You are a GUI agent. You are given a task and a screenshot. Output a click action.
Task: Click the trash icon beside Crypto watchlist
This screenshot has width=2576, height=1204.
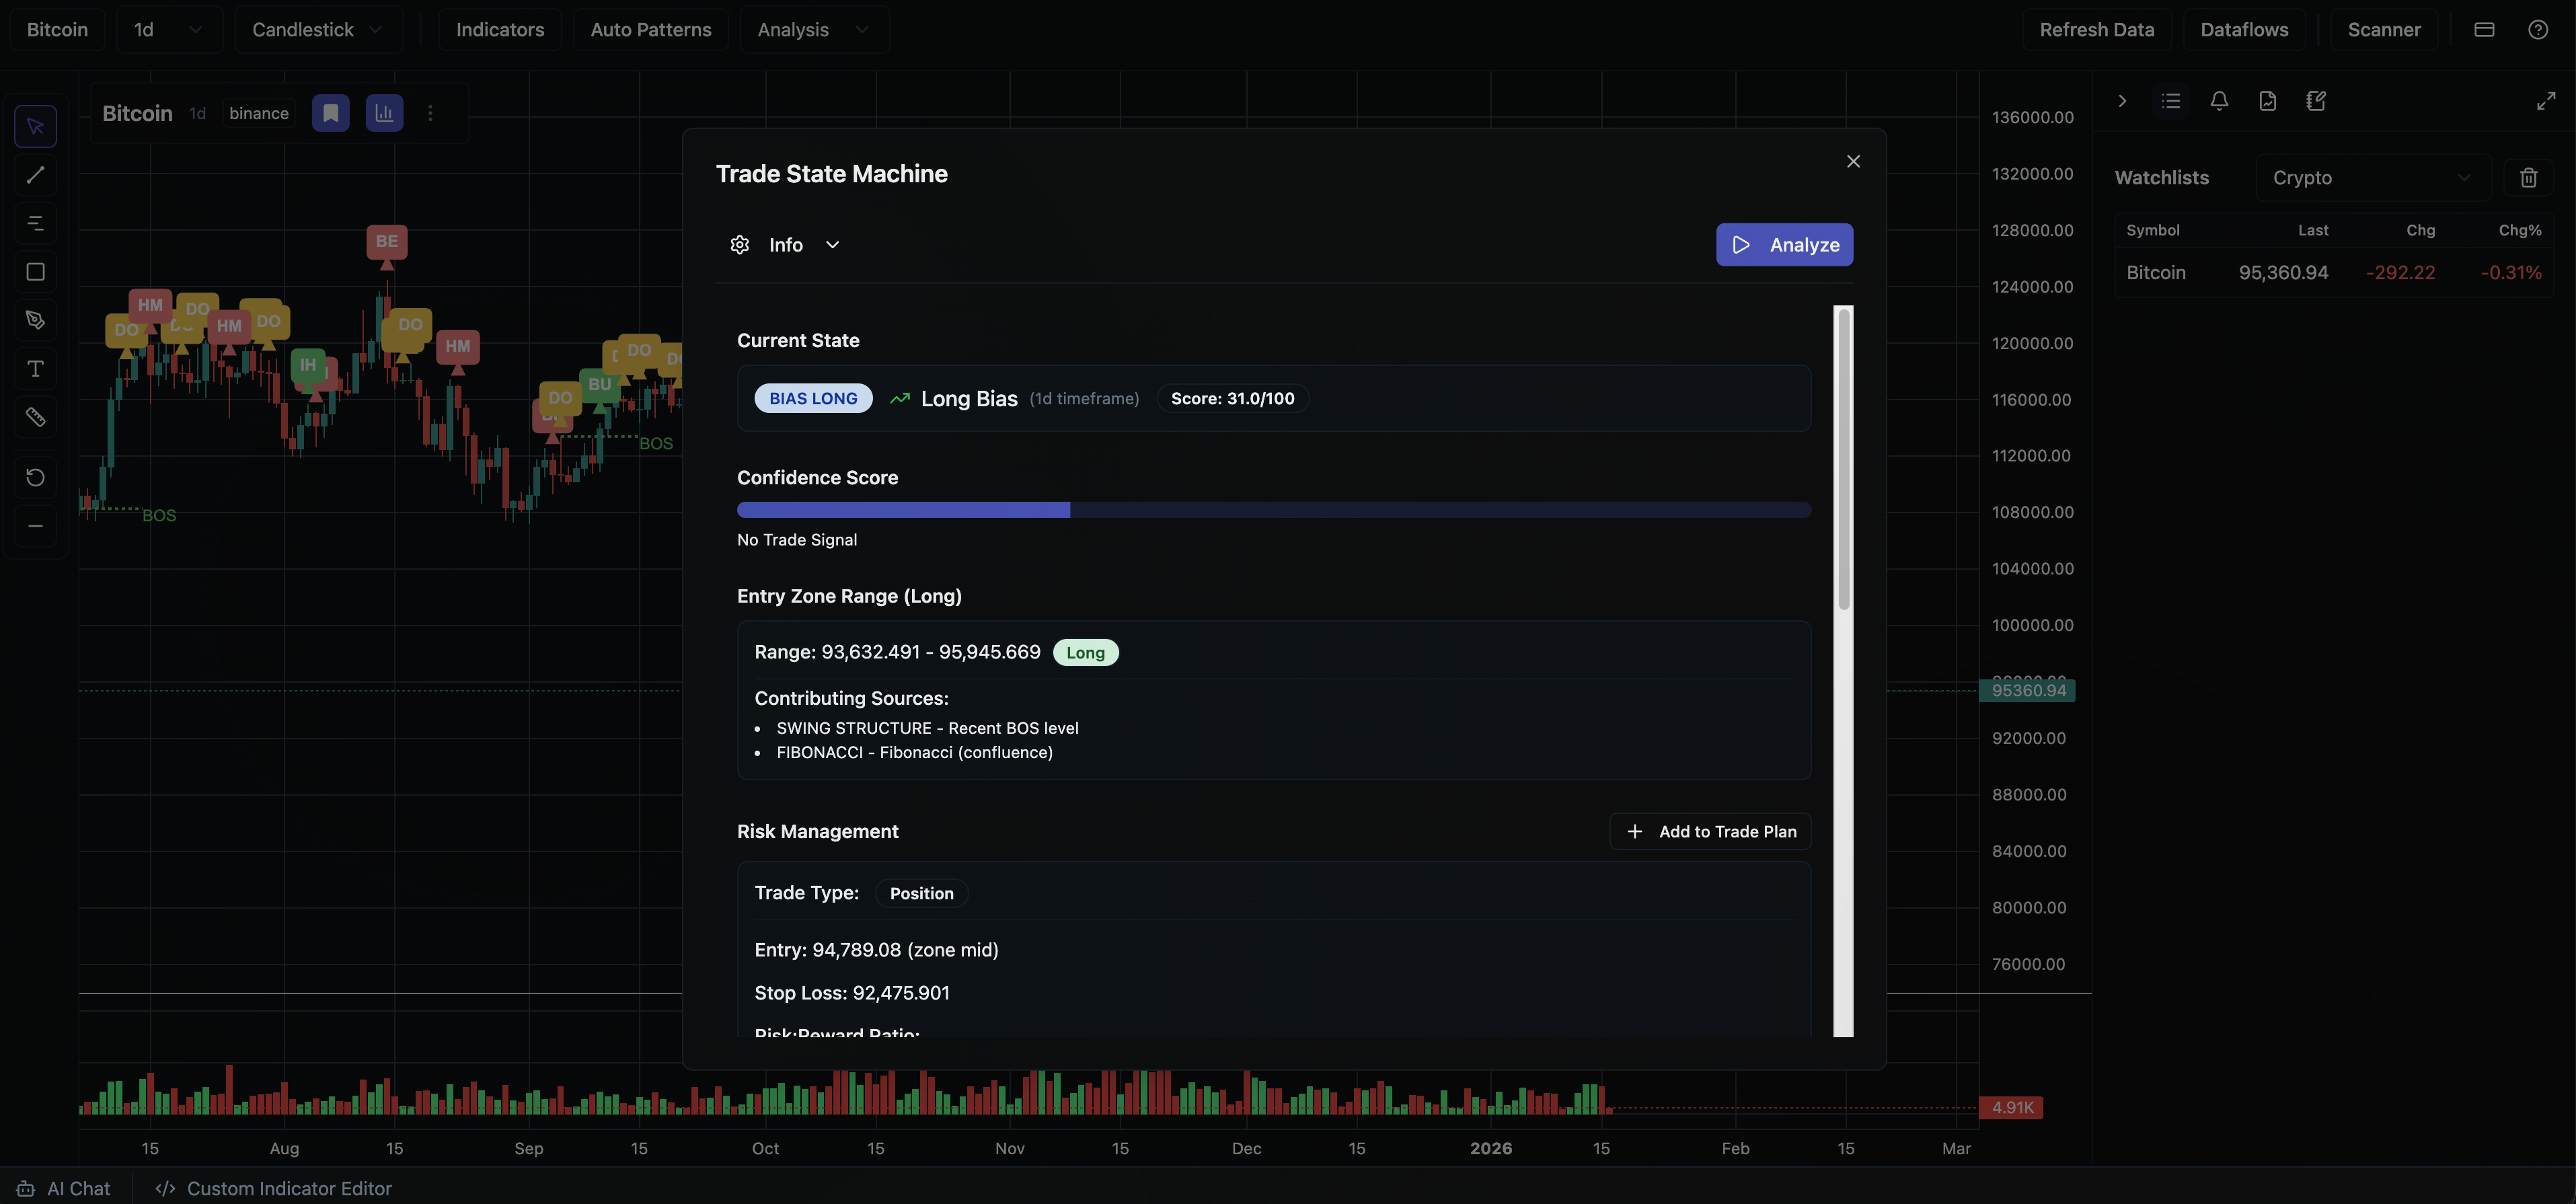pos(2528,178)
